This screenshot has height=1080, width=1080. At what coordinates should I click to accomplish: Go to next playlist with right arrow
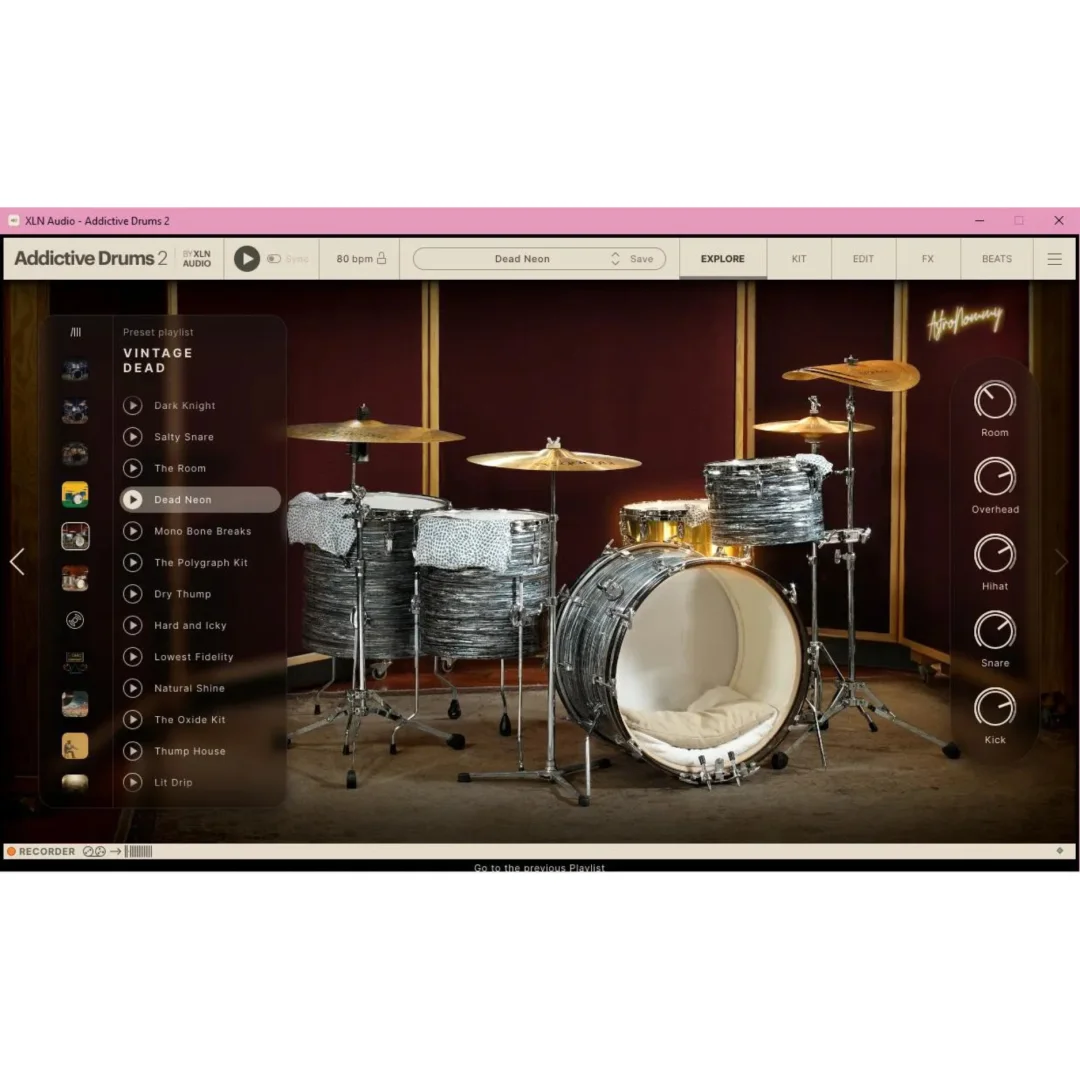(x=1061, y=562)
